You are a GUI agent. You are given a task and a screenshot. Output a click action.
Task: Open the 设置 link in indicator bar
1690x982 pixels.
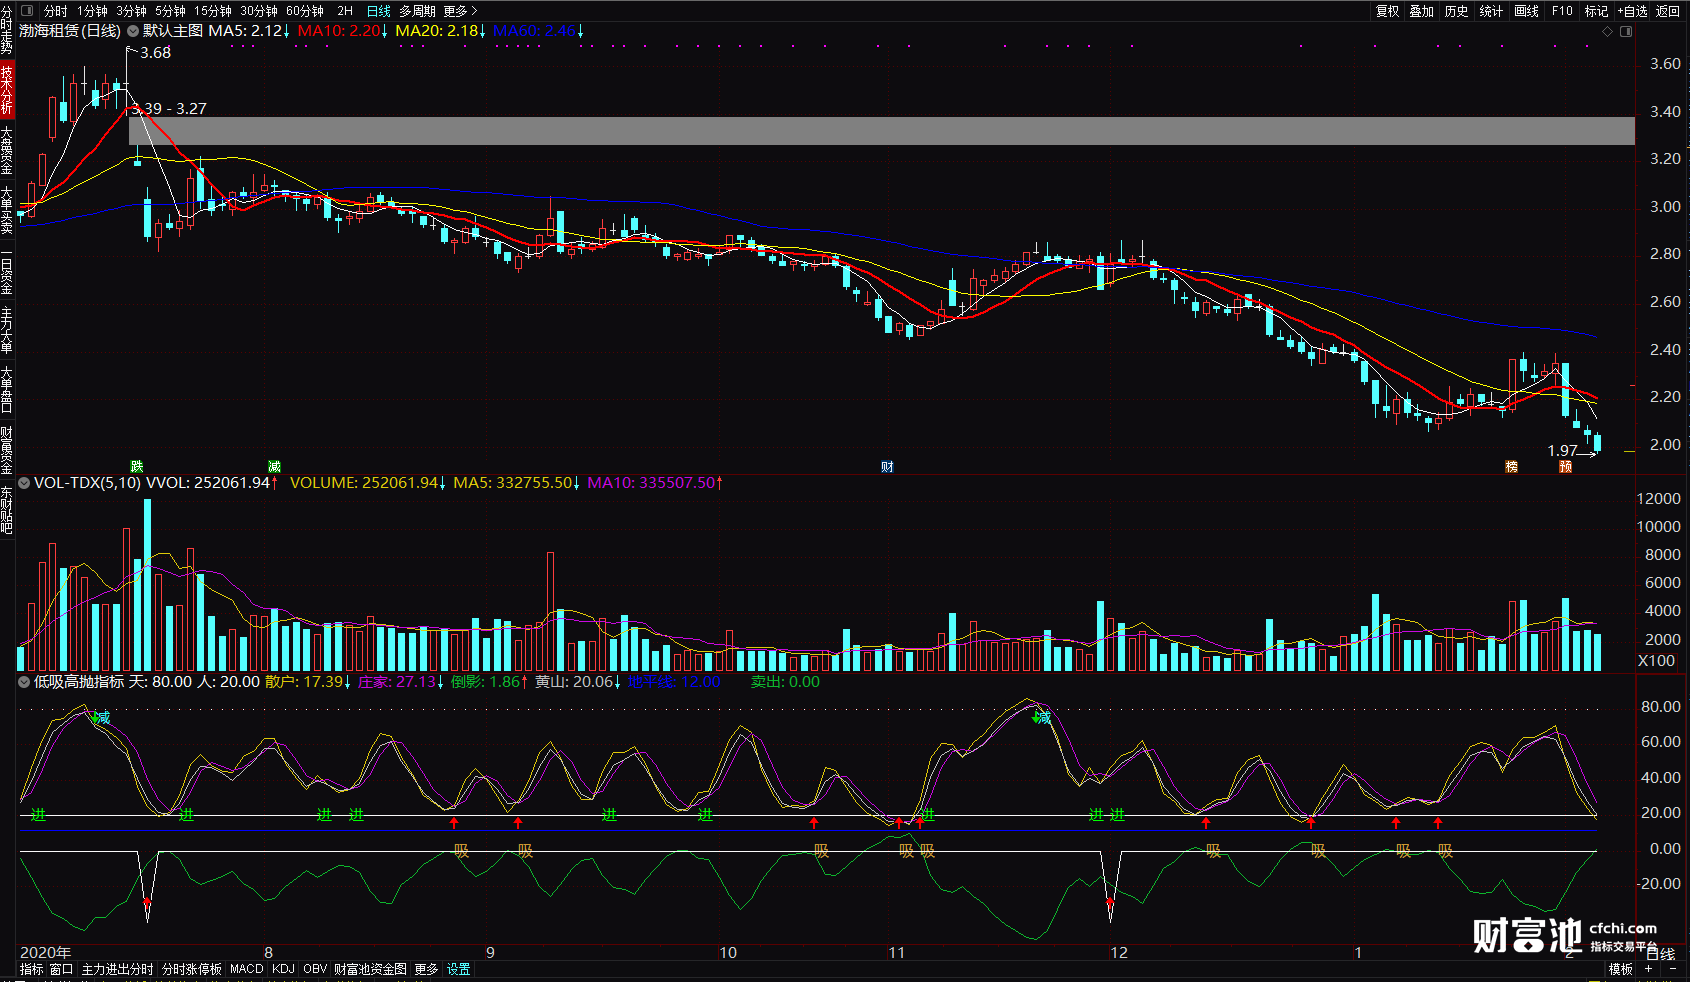coord(458,969)
